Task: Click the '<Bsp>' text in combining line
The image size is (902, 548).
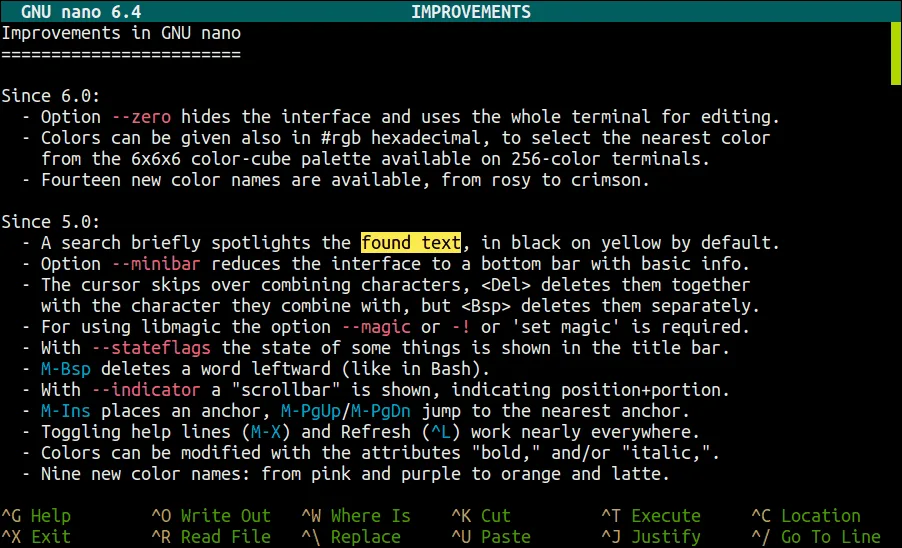Action: tap(486, 306)
